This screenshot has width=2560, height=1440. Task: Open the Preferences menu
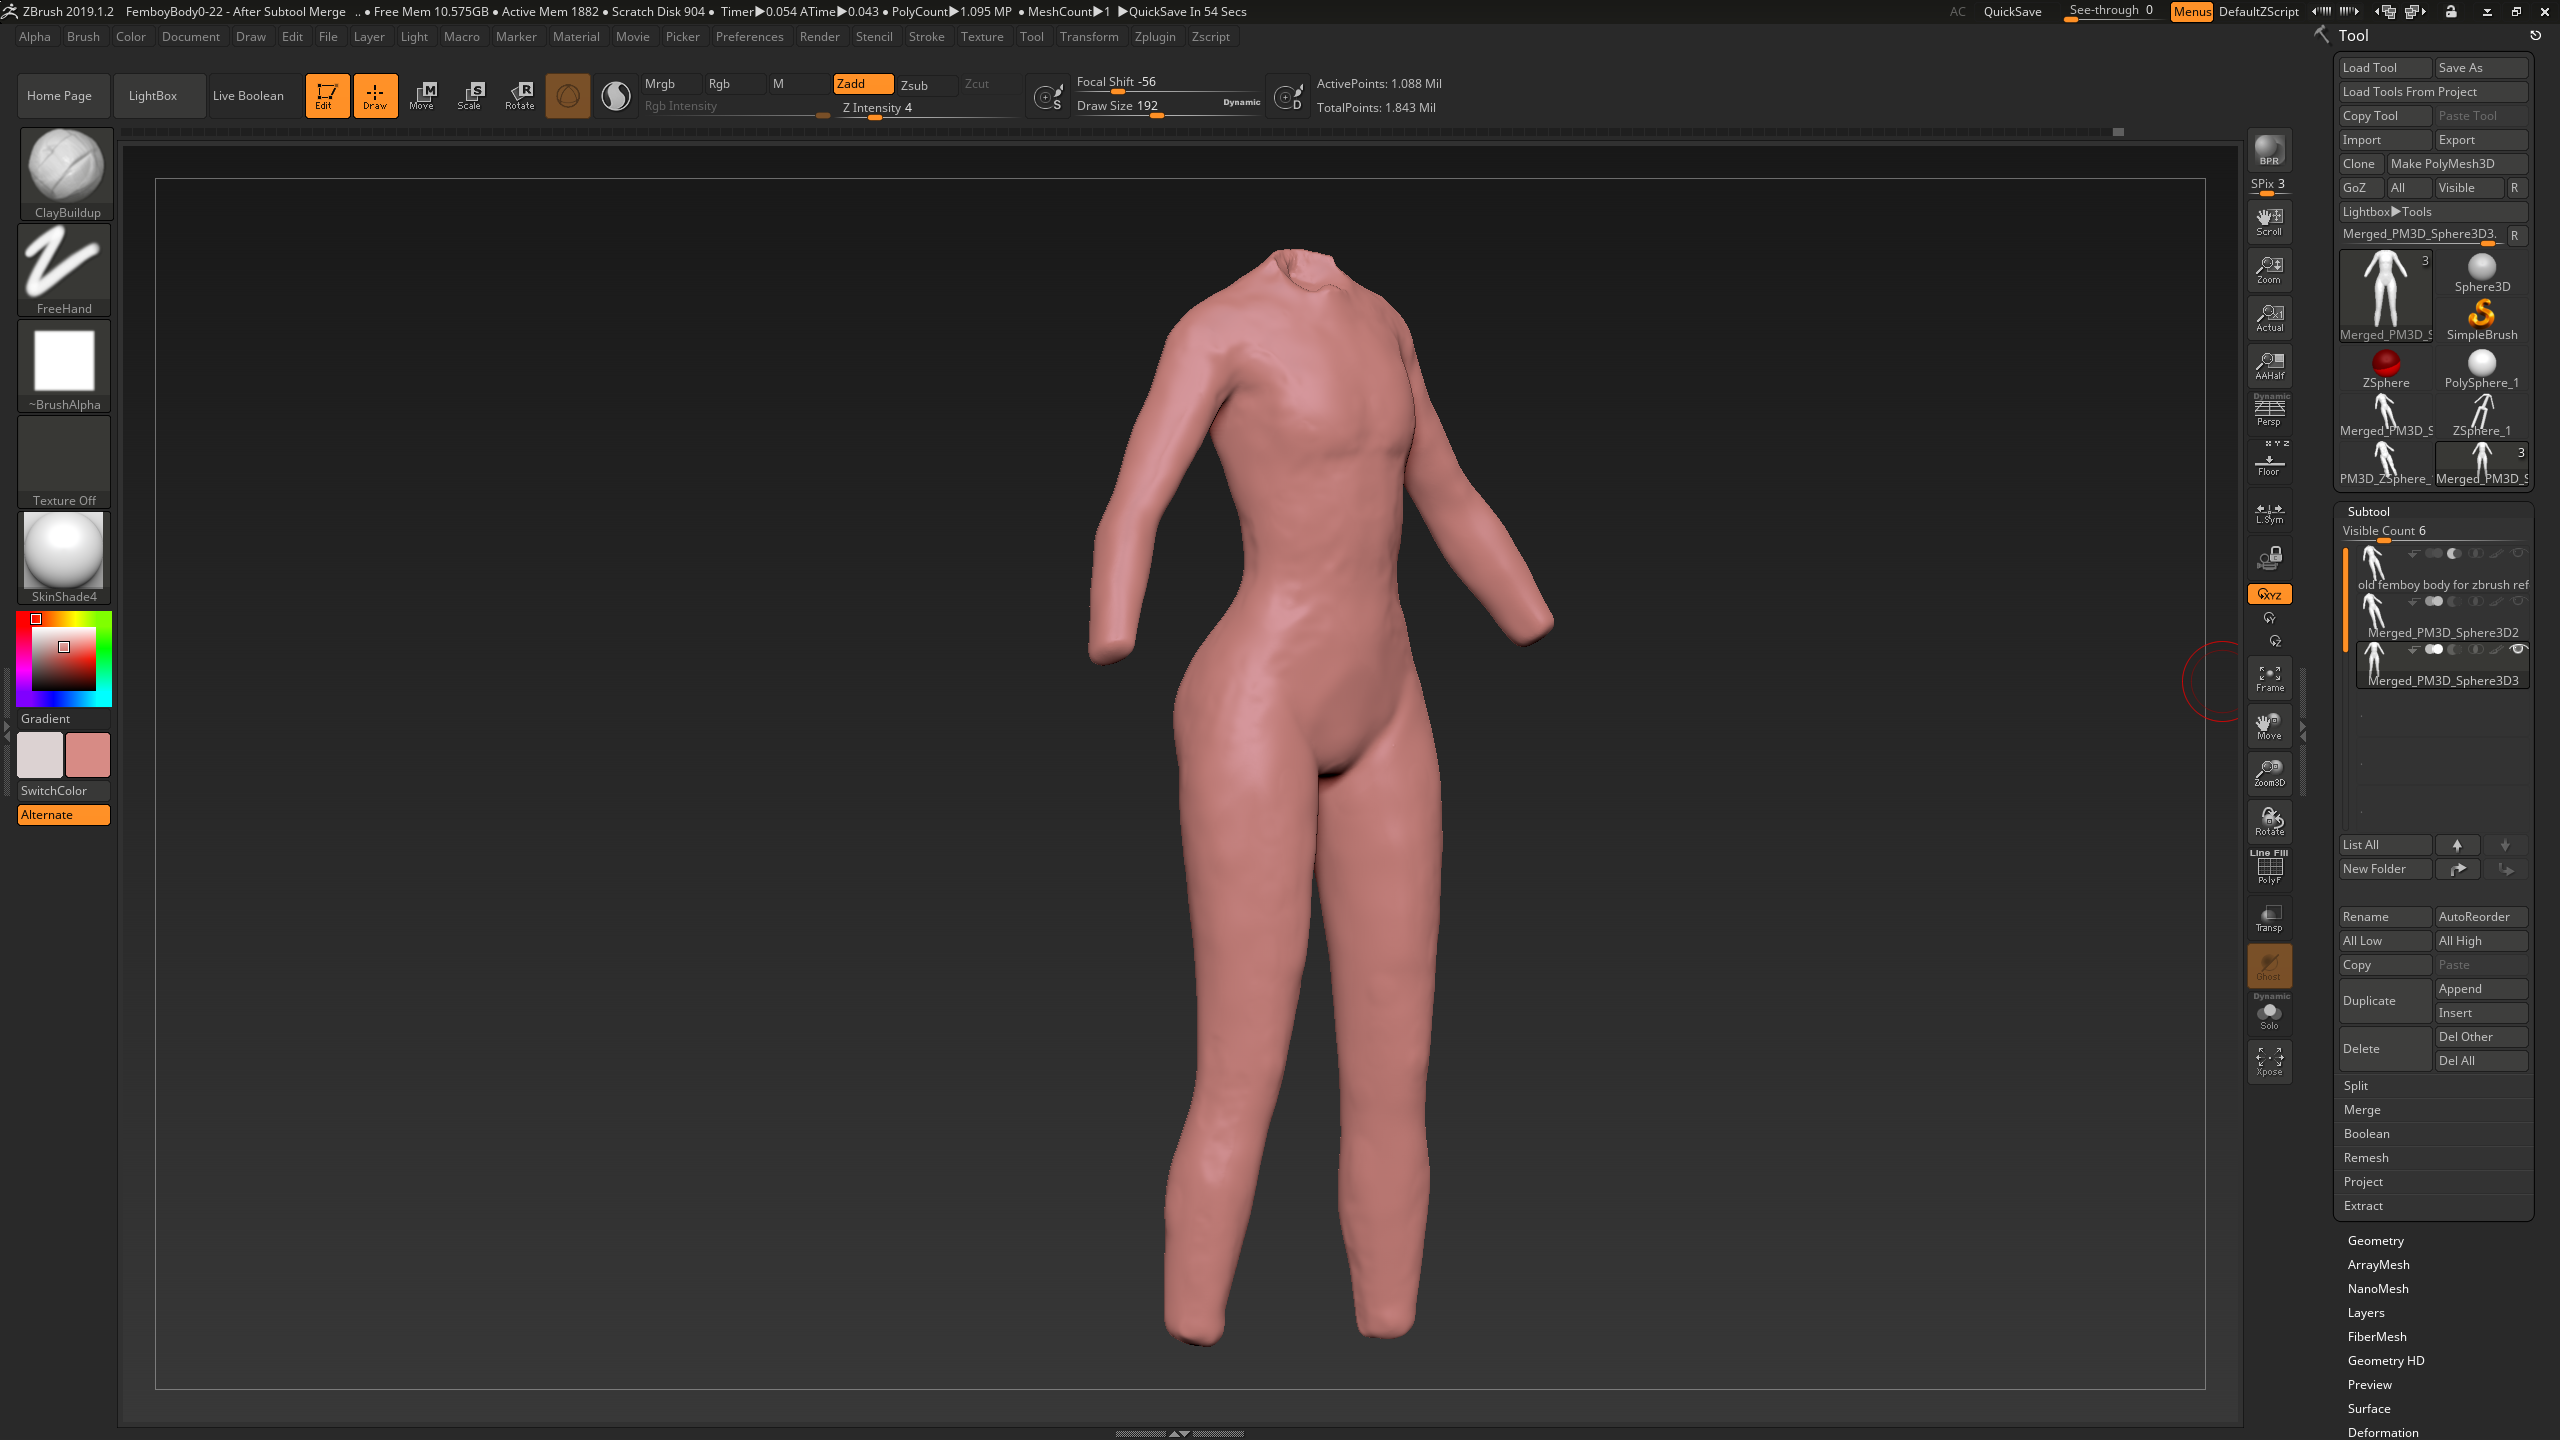[x=749, y=37]
